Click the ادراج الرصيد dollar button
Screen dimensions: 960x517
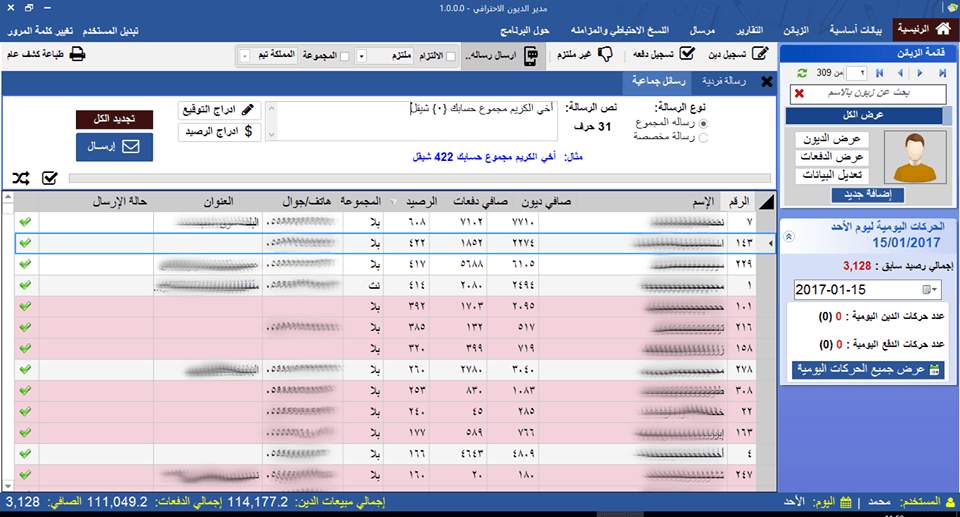tap(219, 132)
